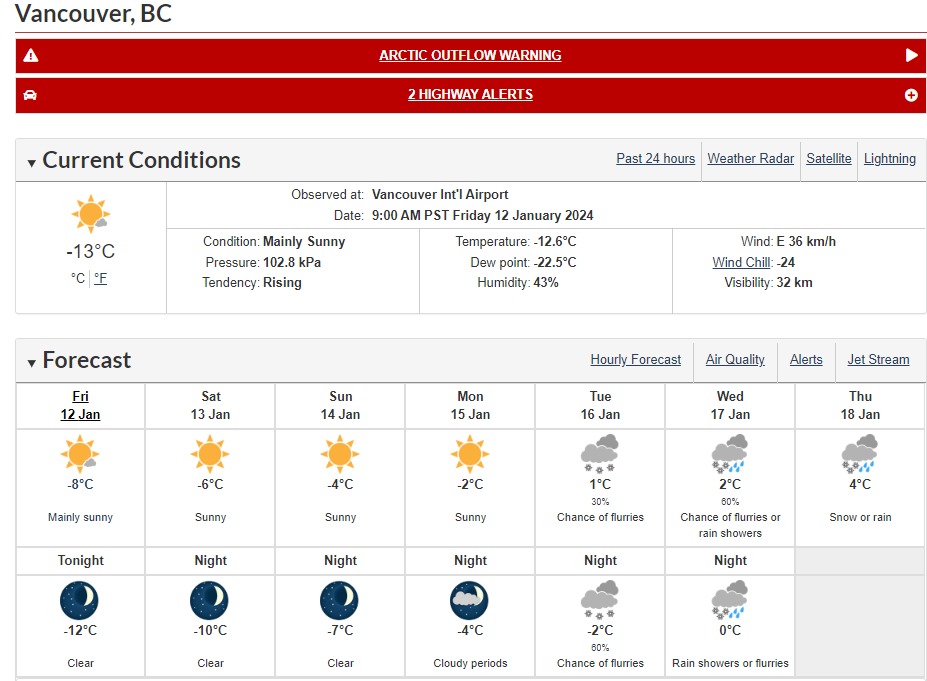This screenshot has width=927, height=681.
Task: Collapse the Forecast section
Action: click(32, 362)
